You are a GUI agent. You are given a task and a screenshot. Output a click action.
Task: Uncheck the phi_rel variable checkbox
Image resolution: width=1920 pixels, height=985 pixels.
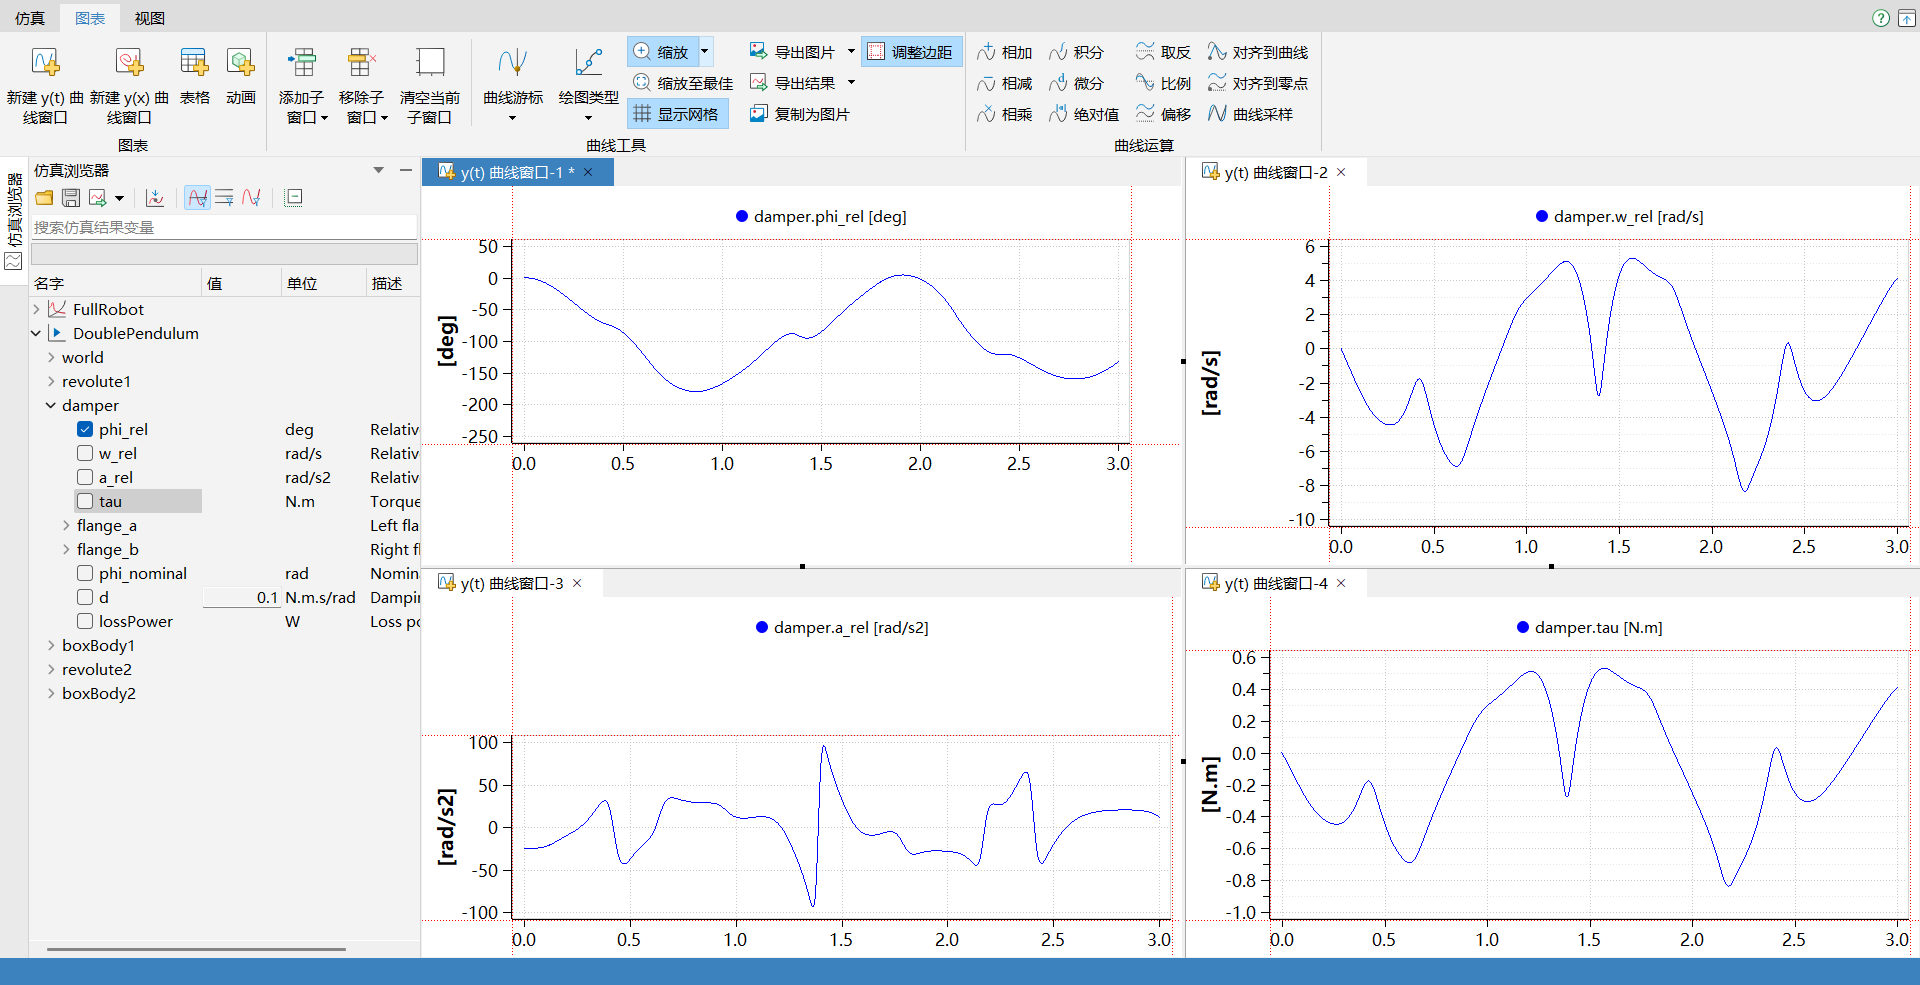[x=85, y=429]
